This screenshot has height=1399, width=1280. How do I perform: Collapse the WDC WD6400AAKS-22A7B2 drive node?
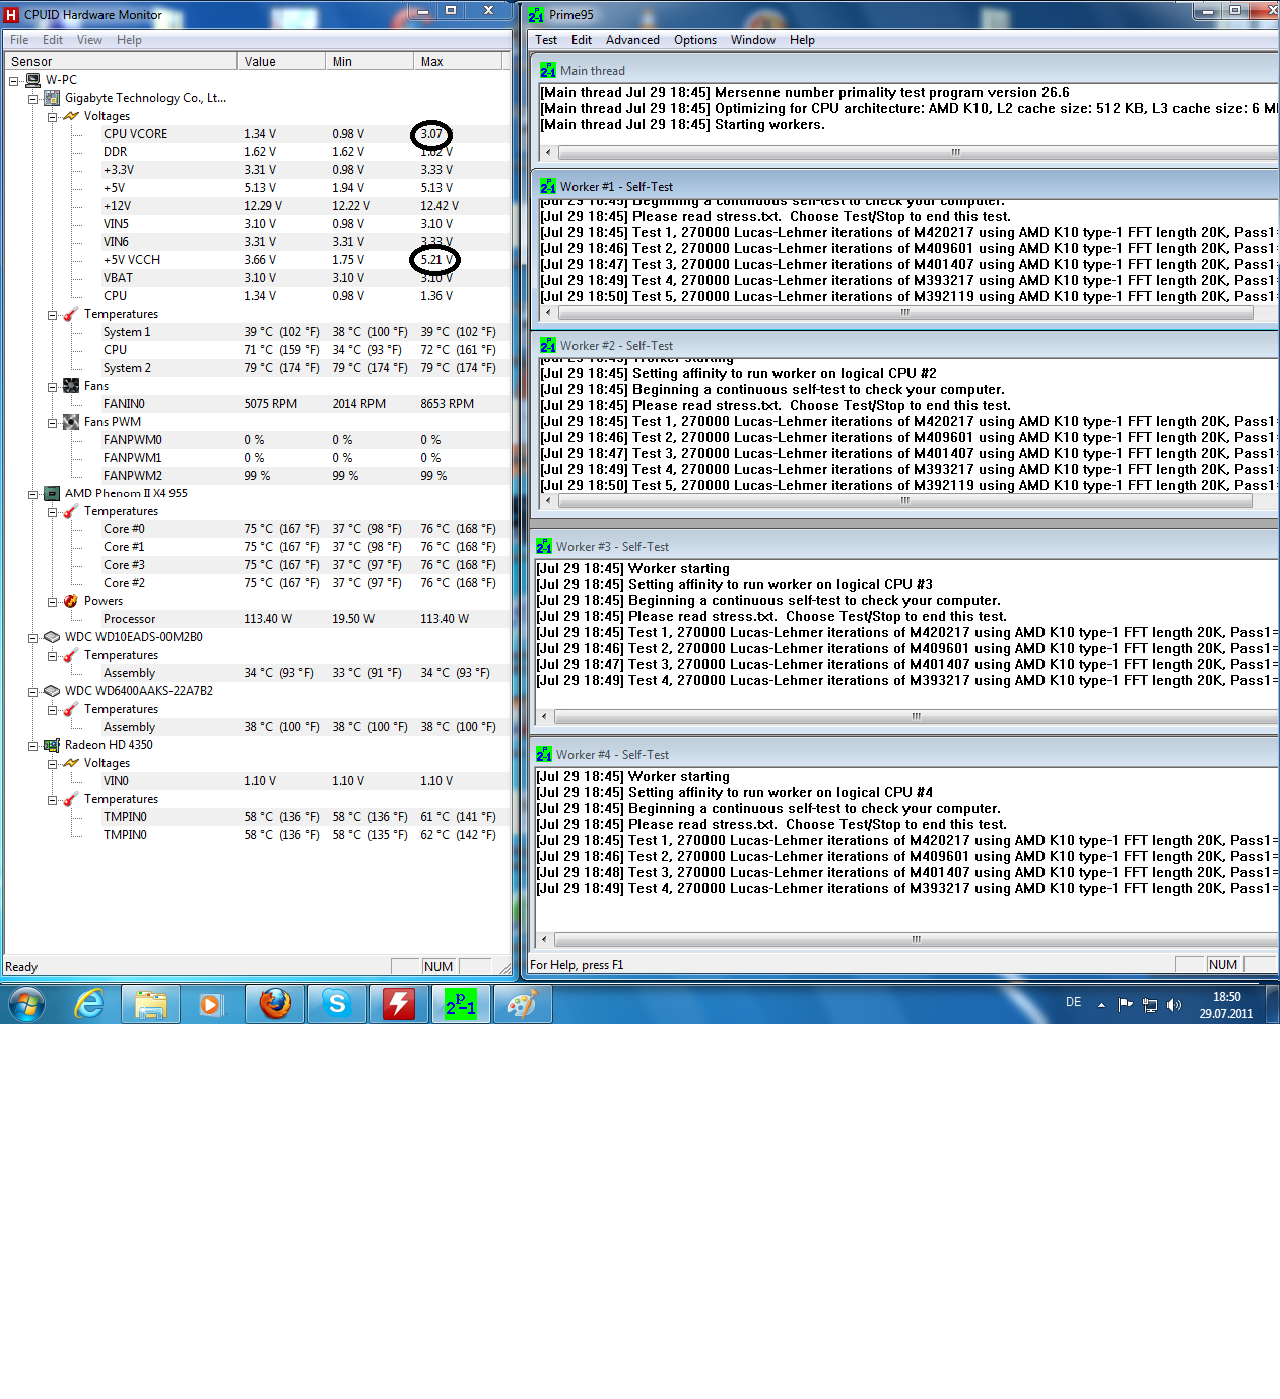point(33,692)
